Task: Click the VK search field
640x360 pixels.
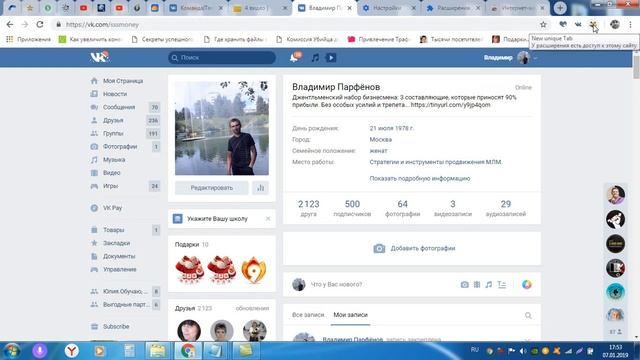Action: 222,58
